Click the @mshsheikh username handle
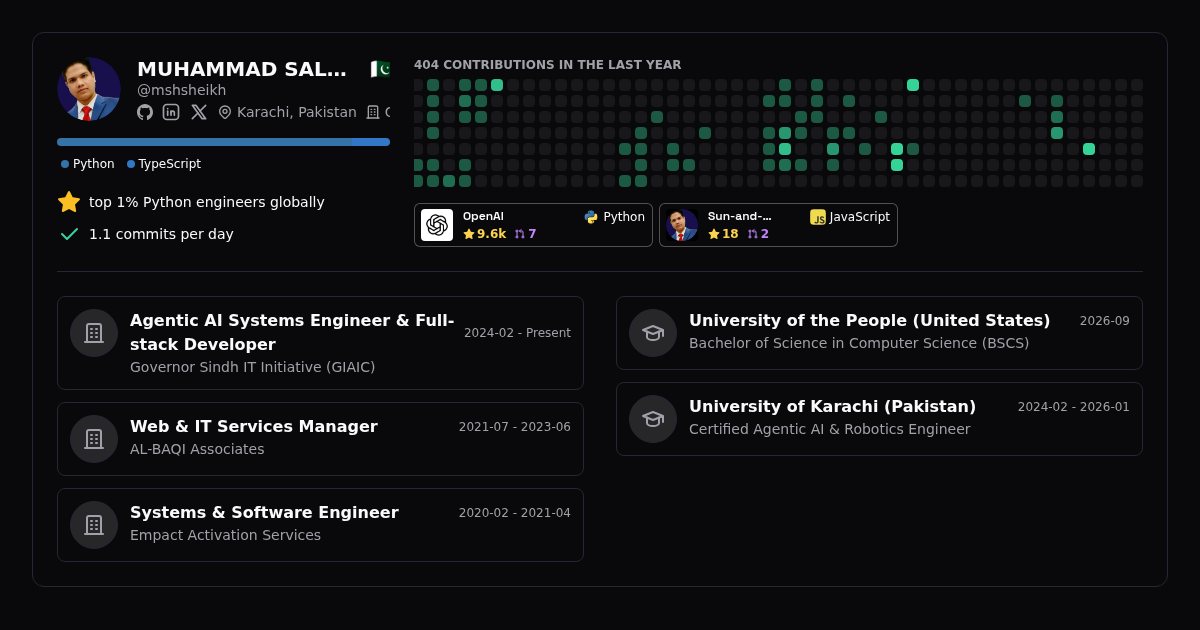Screen dimensions: 1200x630 point(182,90)
